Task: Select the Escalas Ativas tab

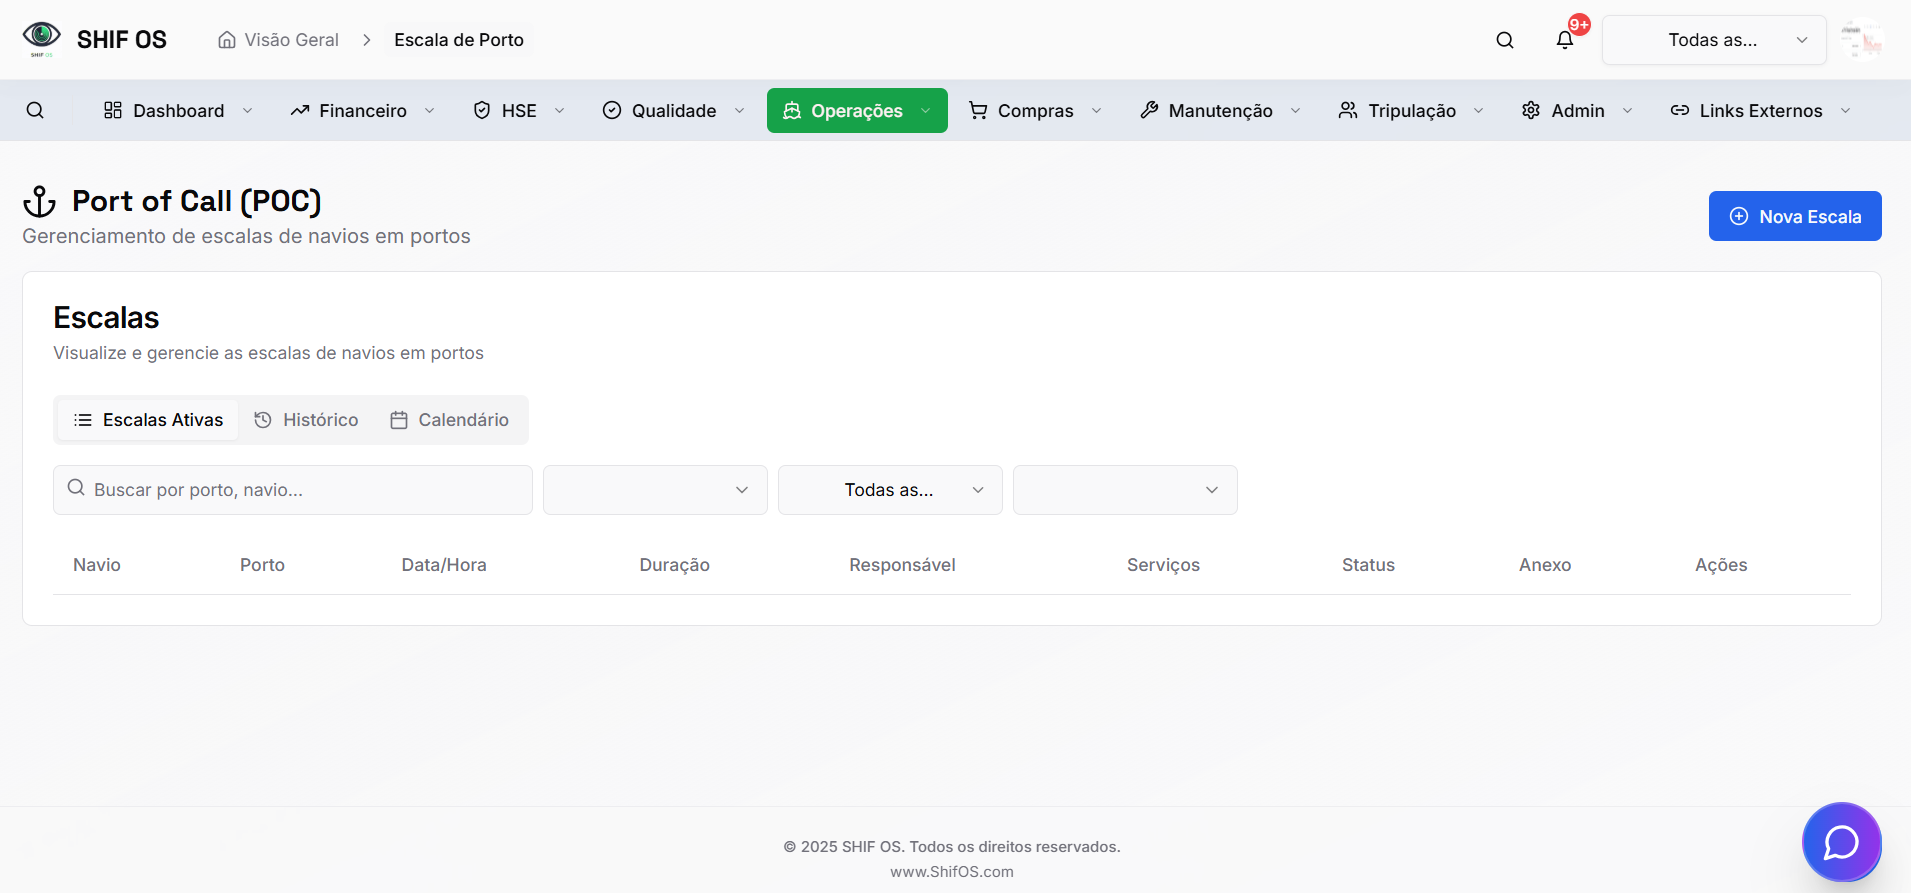Action: pos(148,420)
